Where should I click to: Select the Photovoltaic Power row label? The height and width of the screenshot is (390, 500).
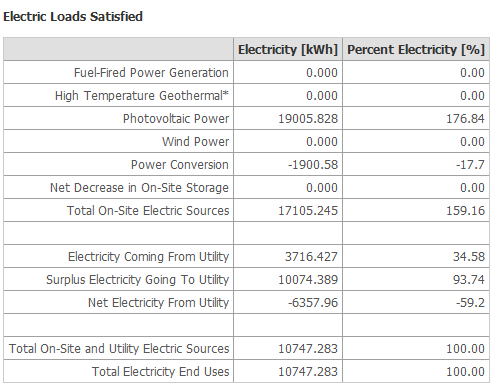176,118
